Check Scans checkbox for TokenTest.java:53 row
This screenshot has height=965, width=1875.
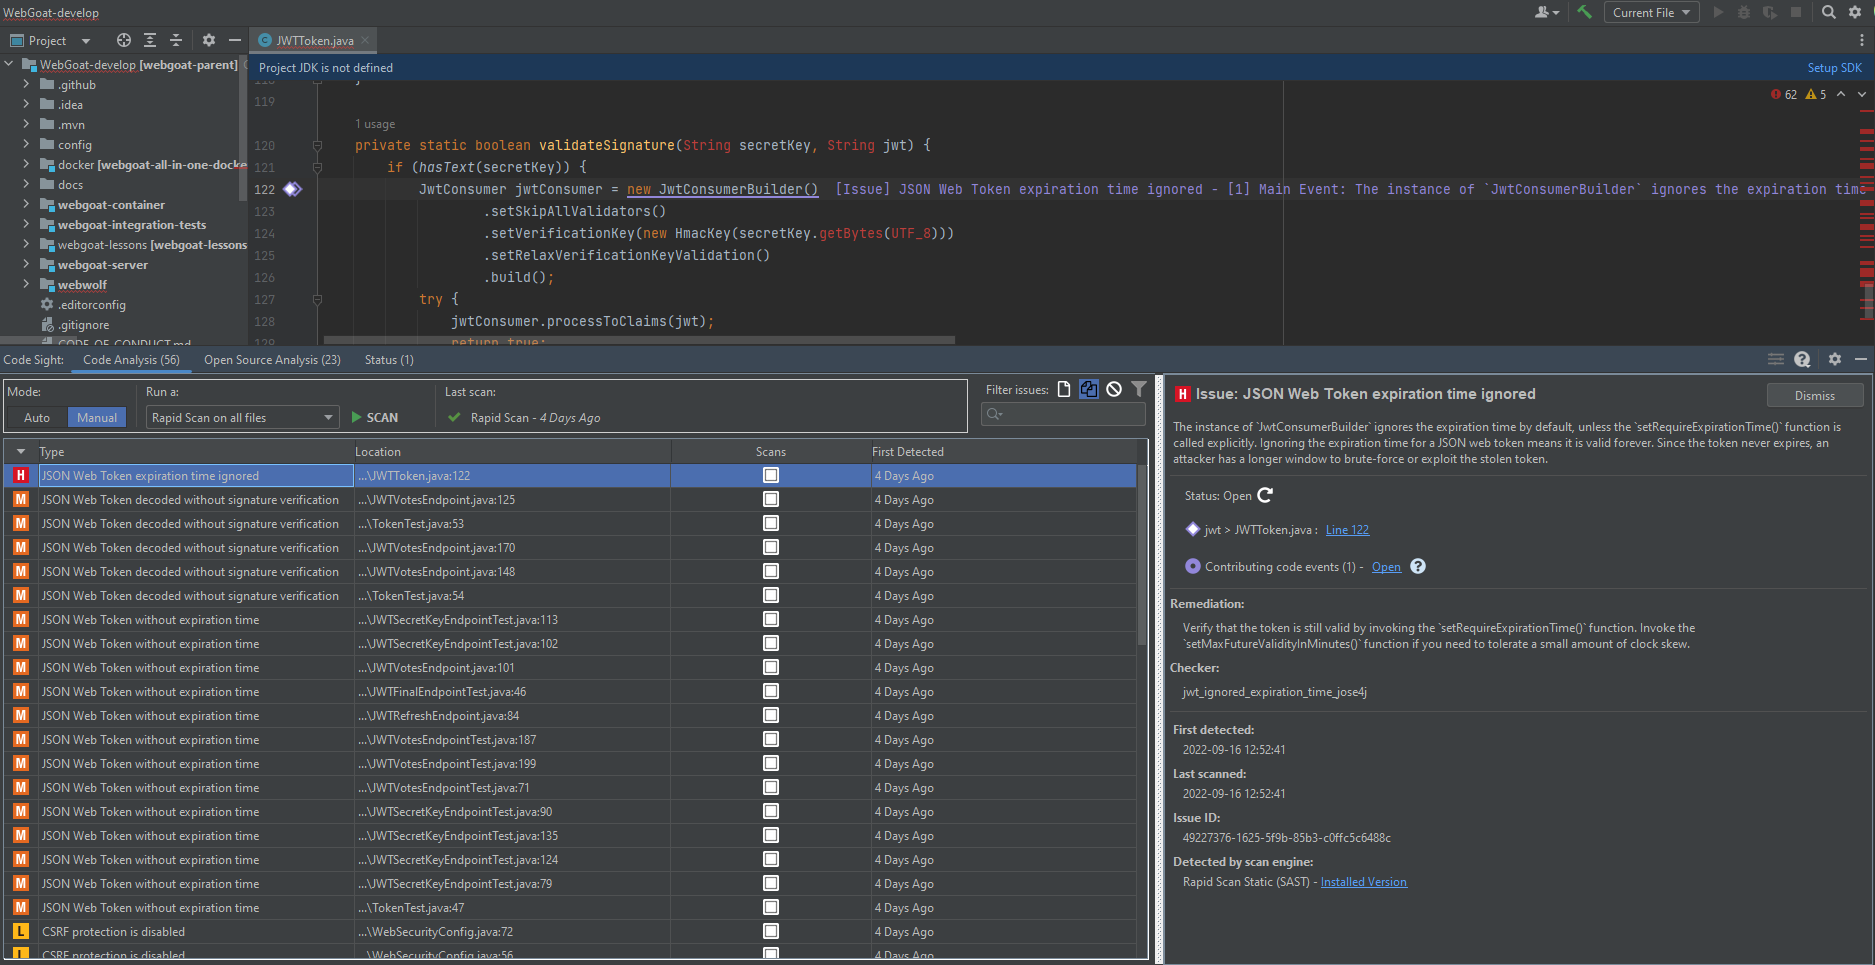(x=770, y=523)
